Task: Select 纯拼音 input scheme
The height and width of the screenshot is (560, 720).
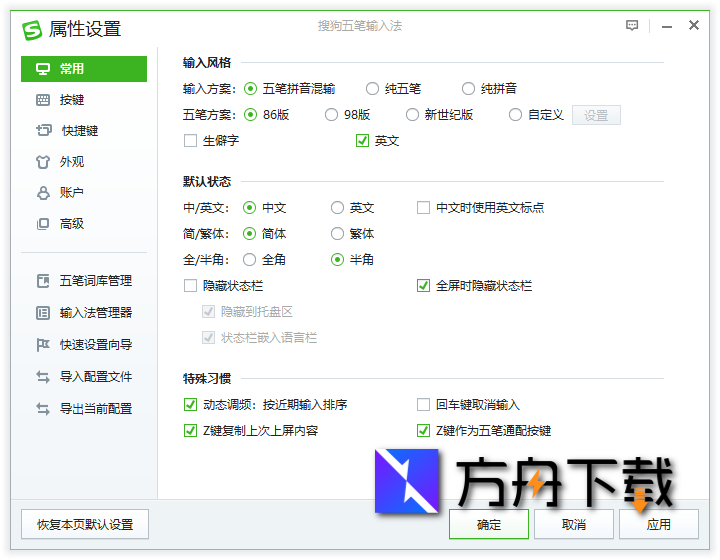Action: click(x=468, y=89)
